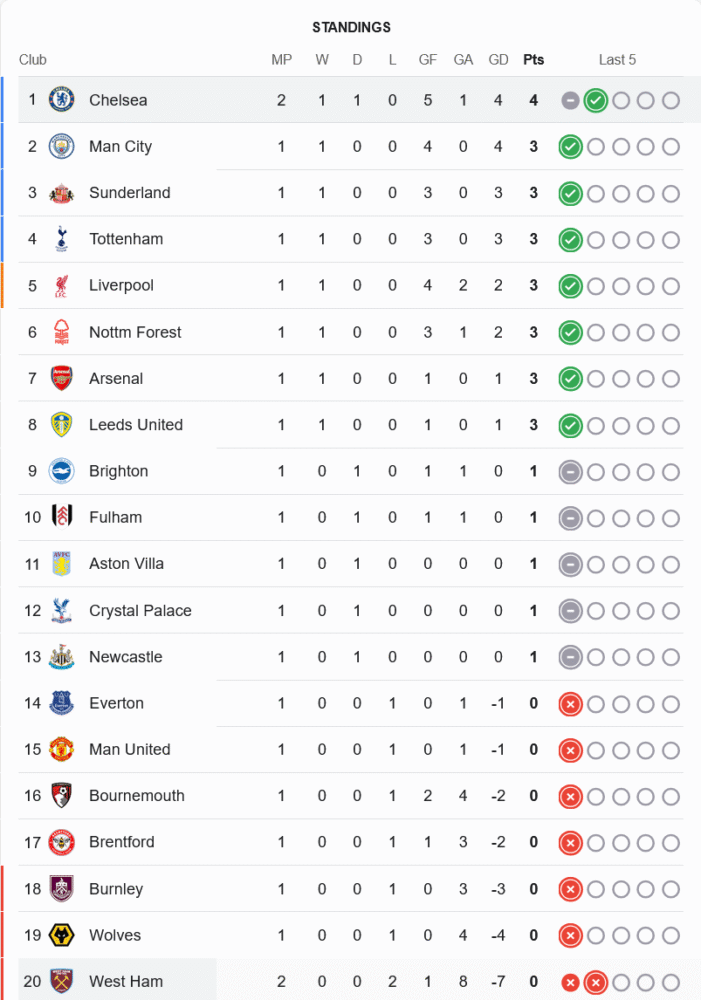Click West Ham's latest red loss indicator
The image size is (701, 1000).
596,982
